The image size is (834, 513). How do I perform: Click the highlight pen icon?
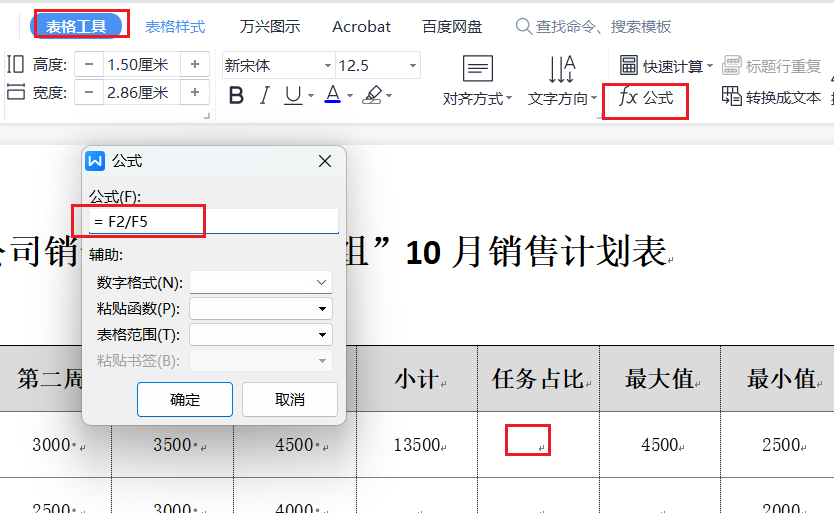(x=372, y=96)
